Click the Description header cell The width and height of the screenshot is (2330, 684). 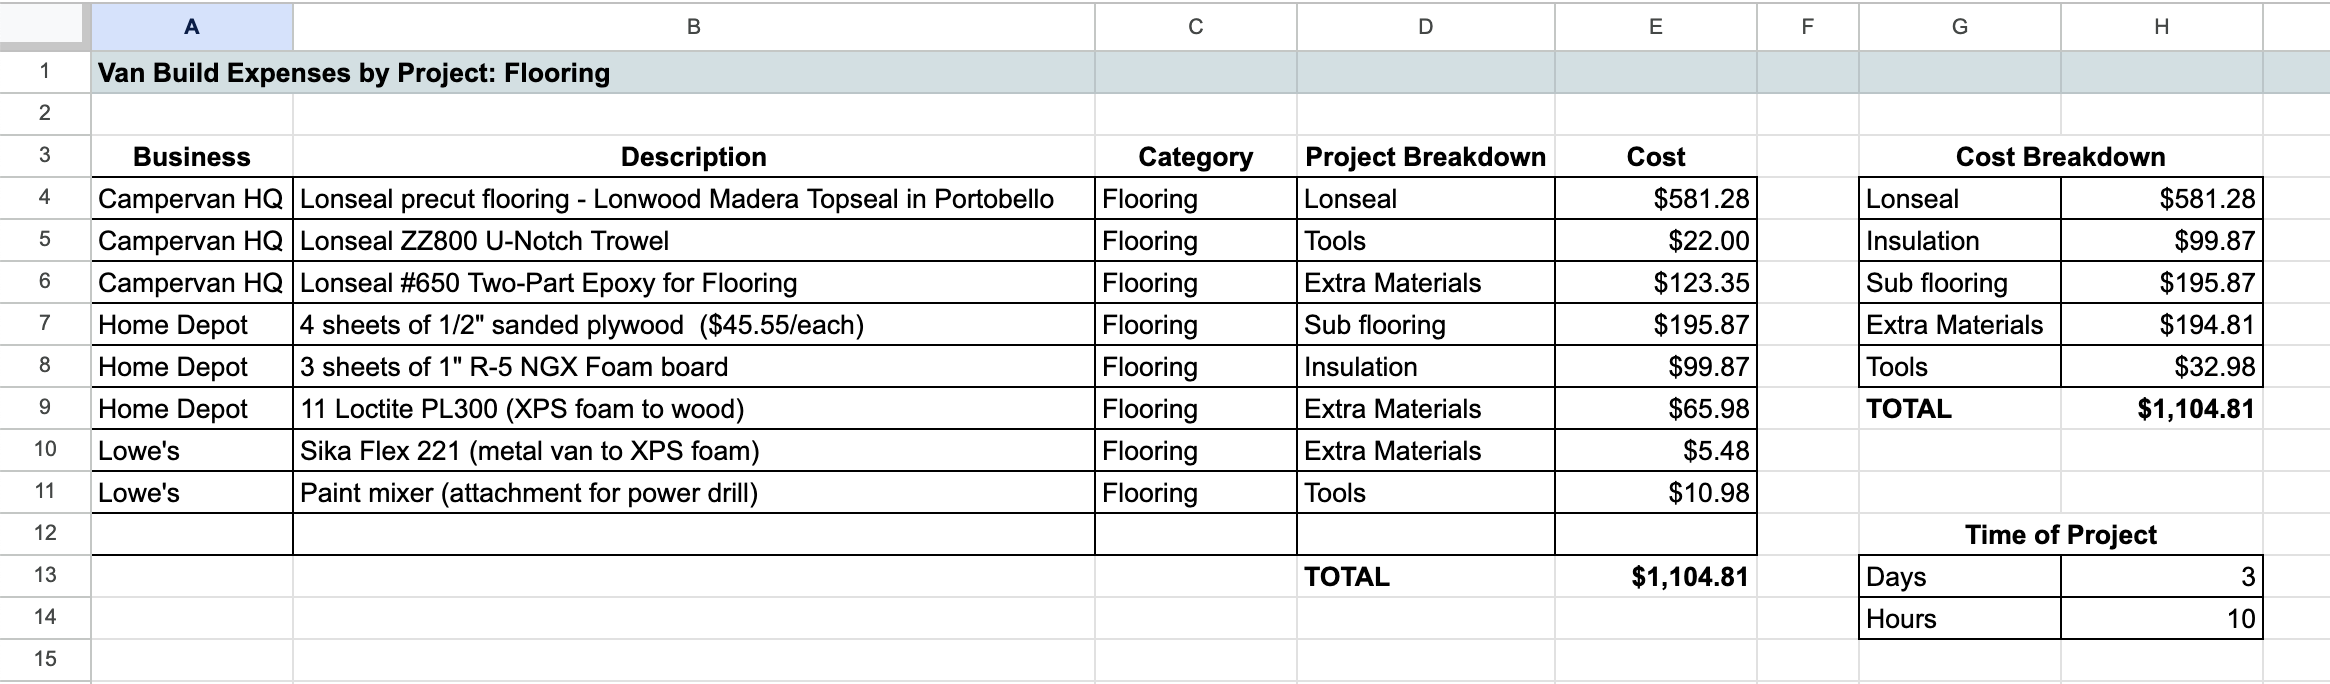pyautogui.click(x=693, y=157)
